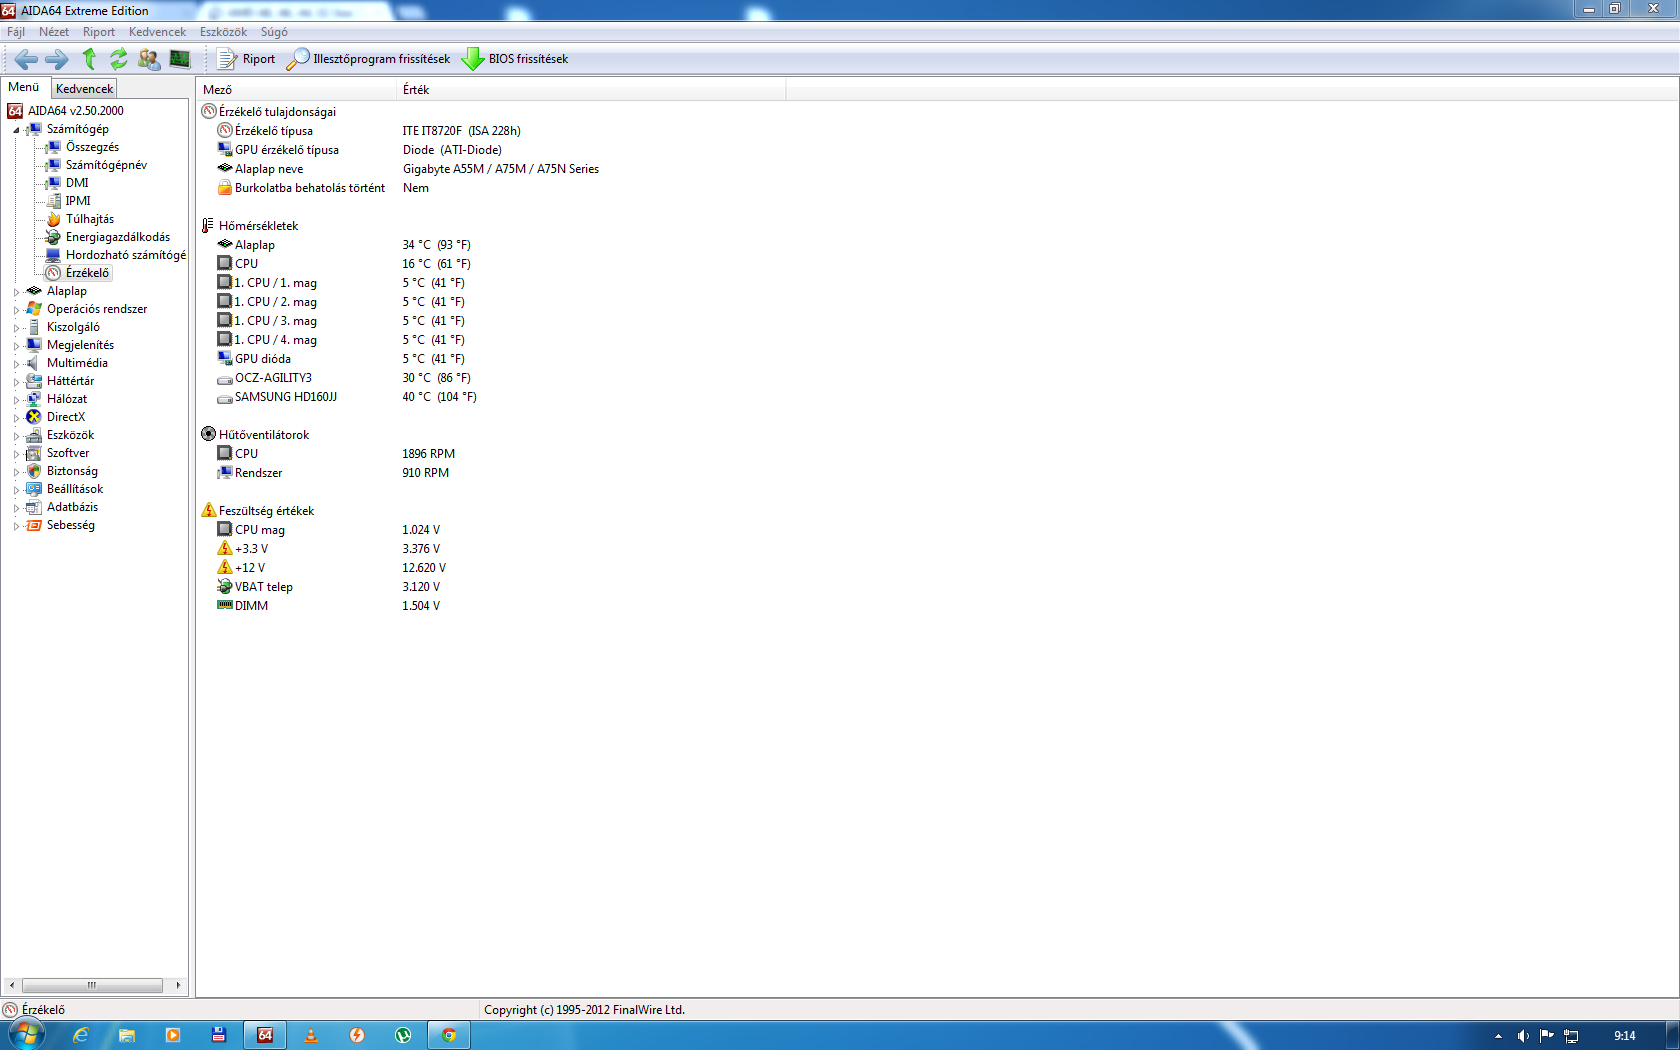Viewport: 1680px width, 1050px height.
Task: Expand the DirectX tree node
Action: pyautogui.click(x=16, y=418)
